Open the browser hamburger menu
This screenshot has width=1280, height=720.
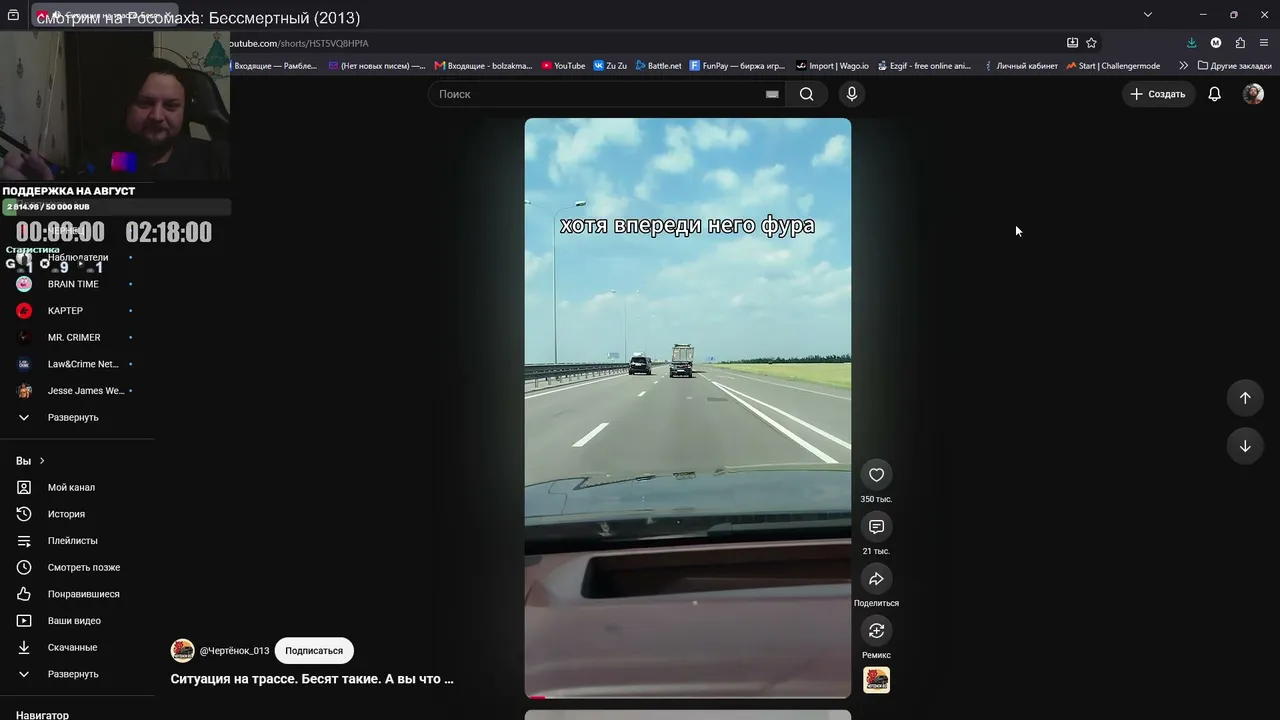pos(1264,43)
